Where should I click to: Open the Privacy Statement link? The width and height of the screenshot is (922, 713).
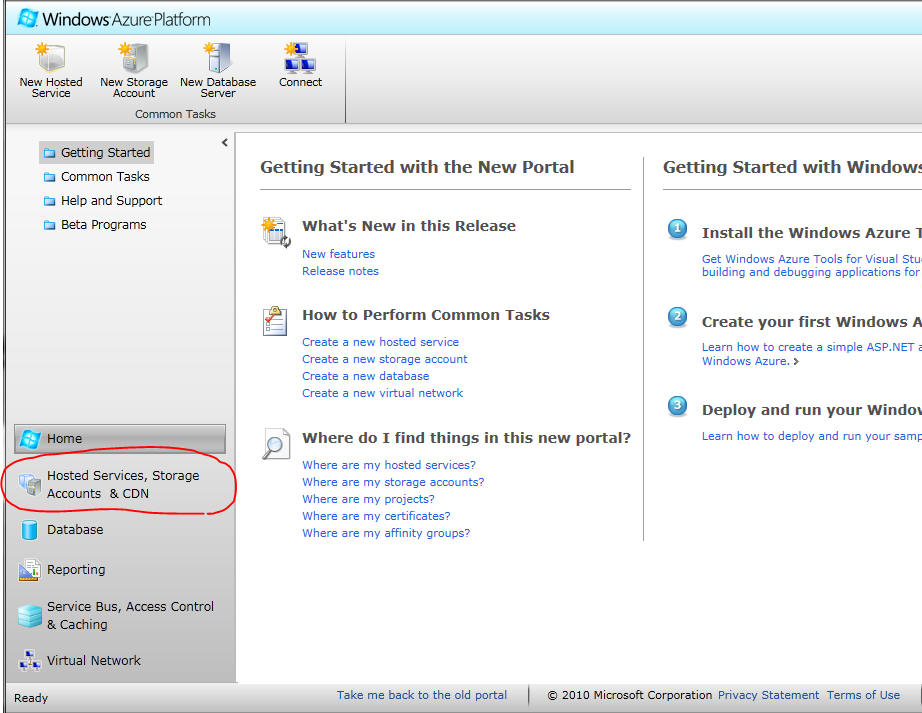768,695
